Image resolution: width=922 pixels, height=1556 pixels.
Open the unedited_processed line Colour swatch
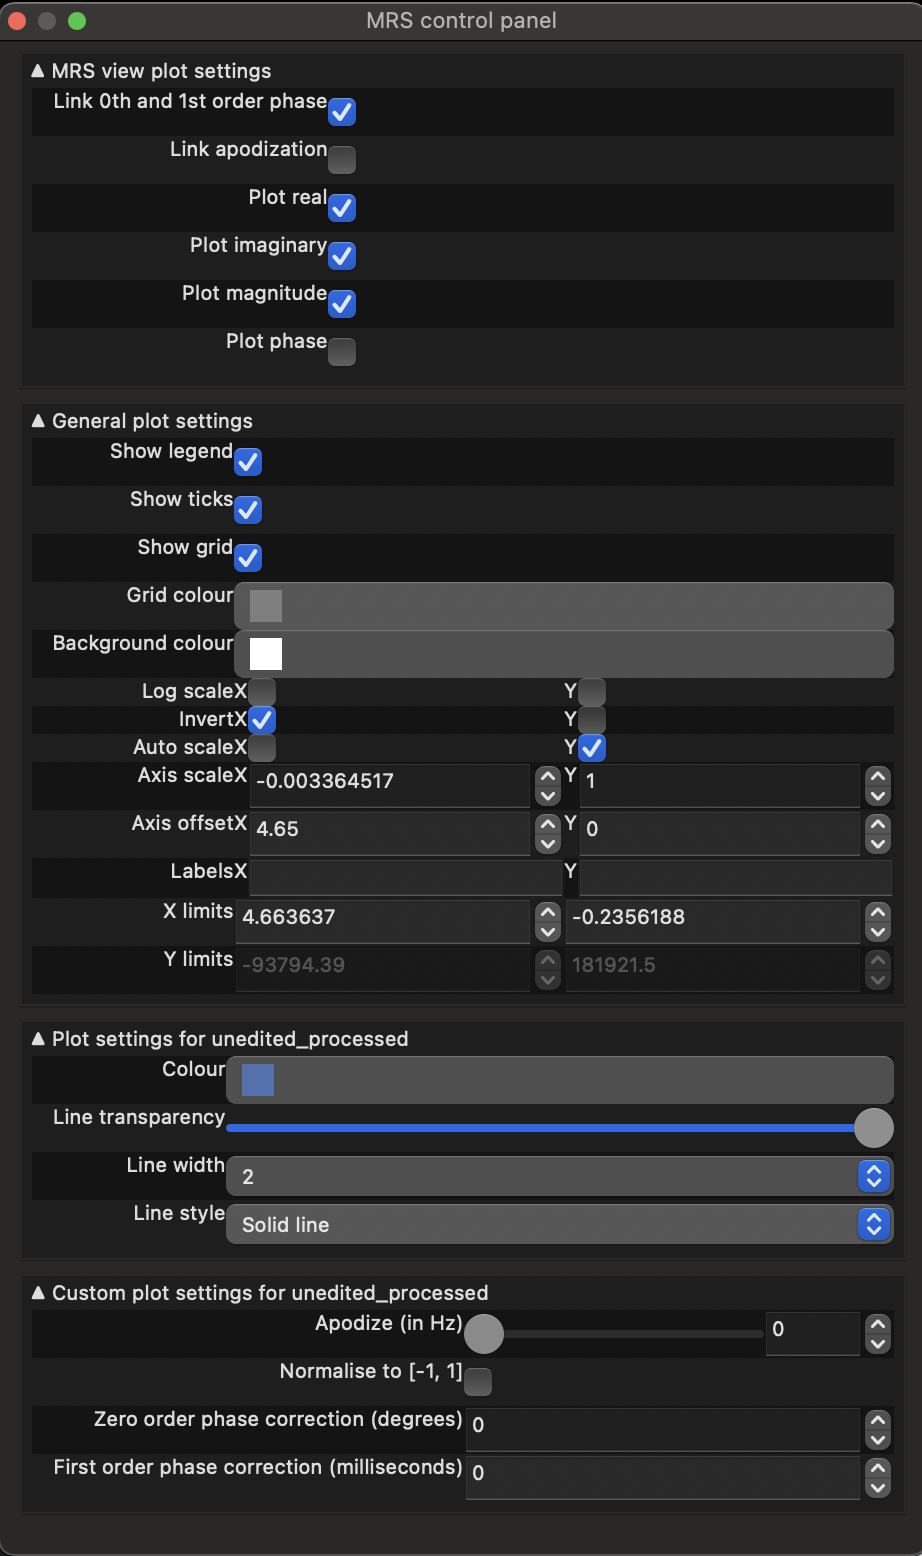[x=258, y=1080]
